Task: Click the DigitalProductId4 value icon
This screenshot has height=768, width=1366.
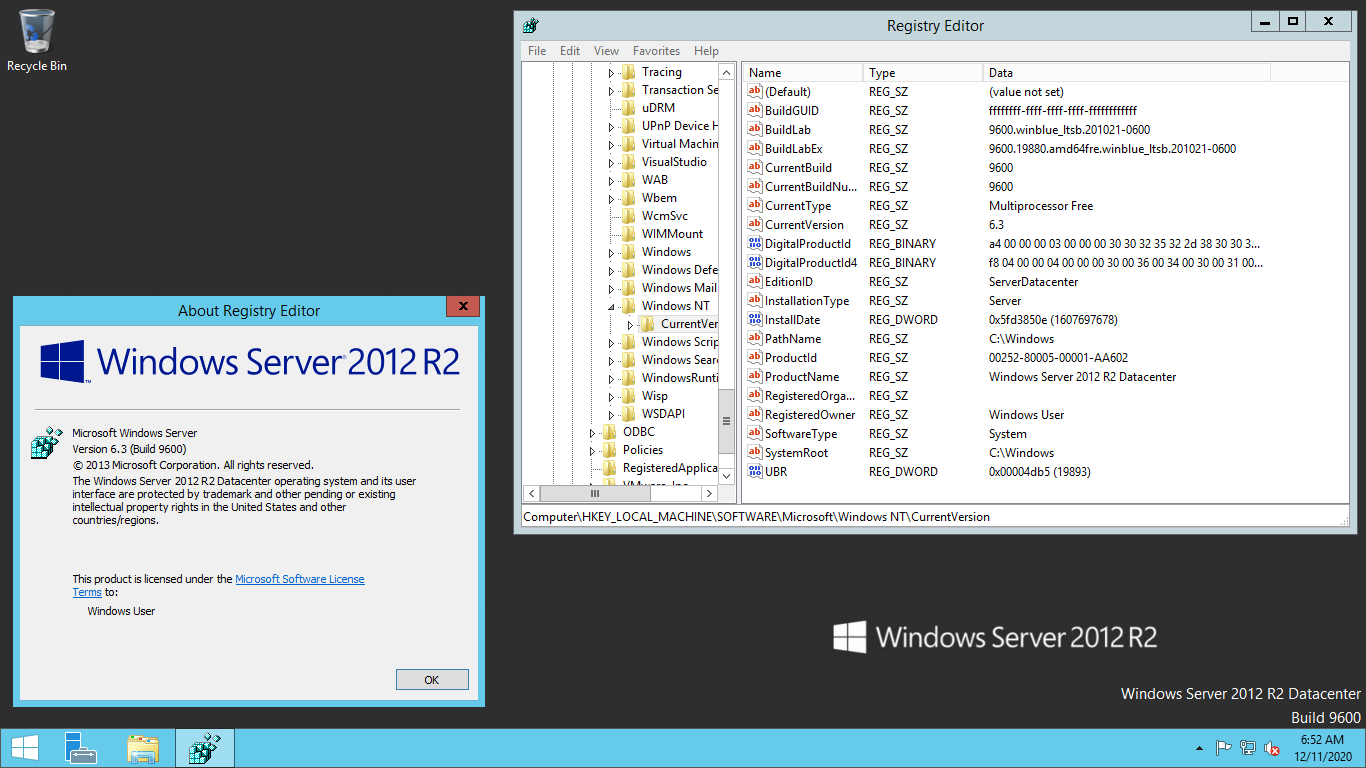Action: tap(755, 262)
